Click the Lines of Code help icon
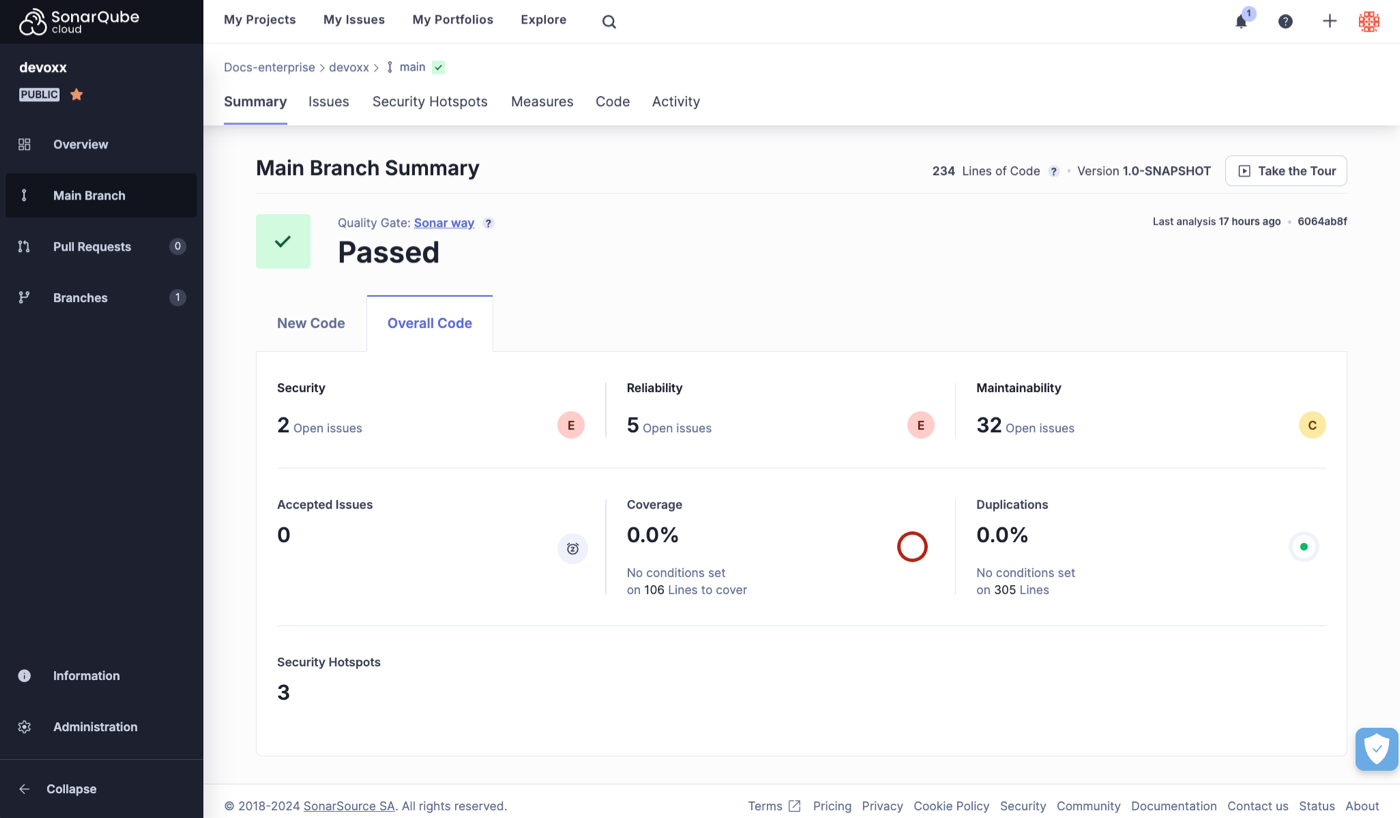Screen dimensions: 1400x818 tap(1053, 171)
